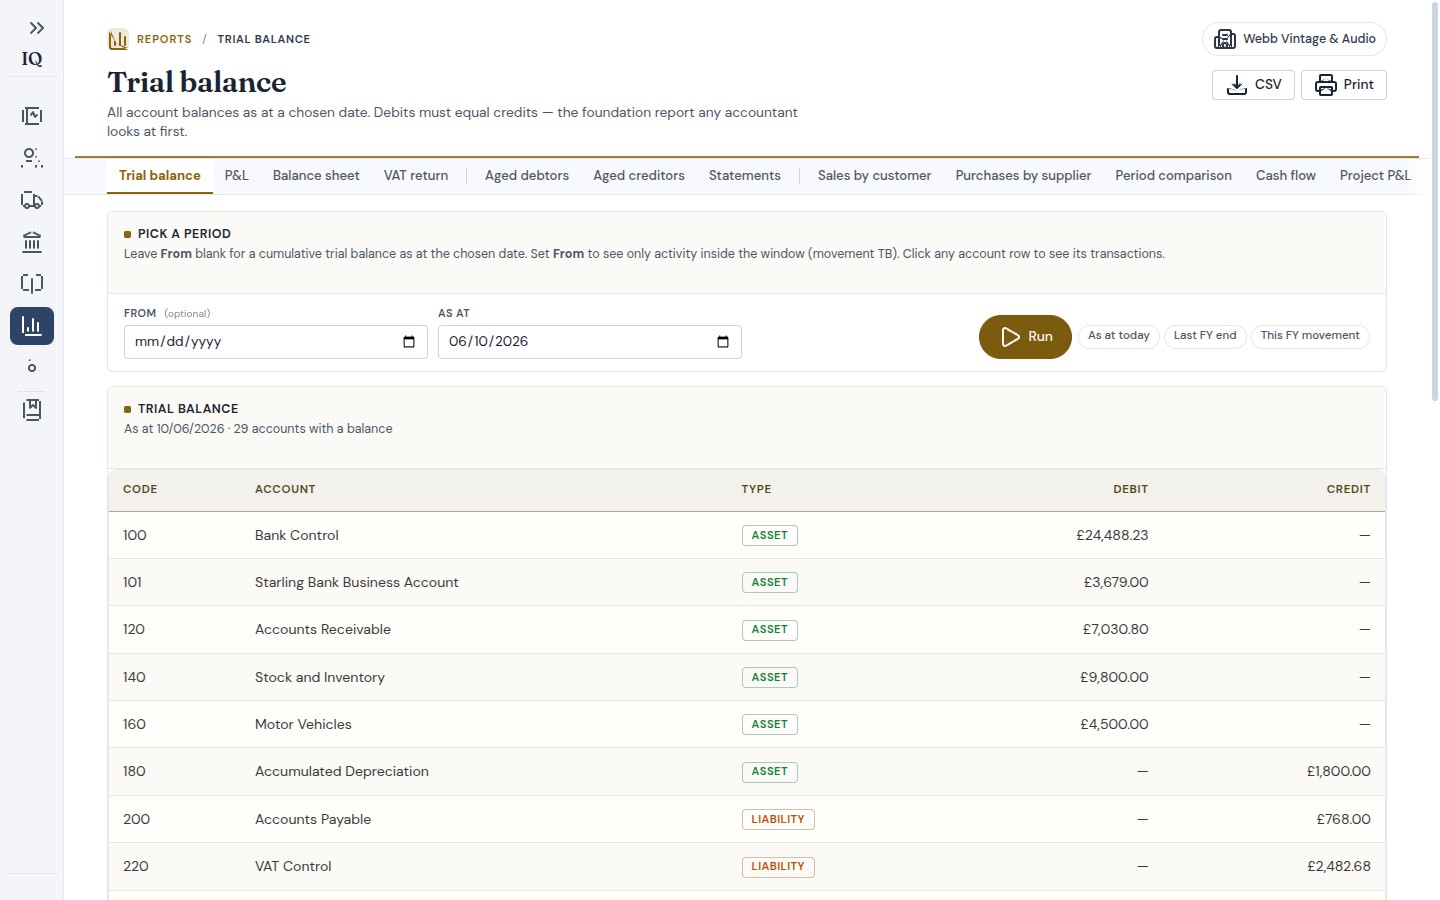This screenshot has height=900, width=1440.
Task: Choose the Last FY end preset
Action: click(x=1205, y=336)
